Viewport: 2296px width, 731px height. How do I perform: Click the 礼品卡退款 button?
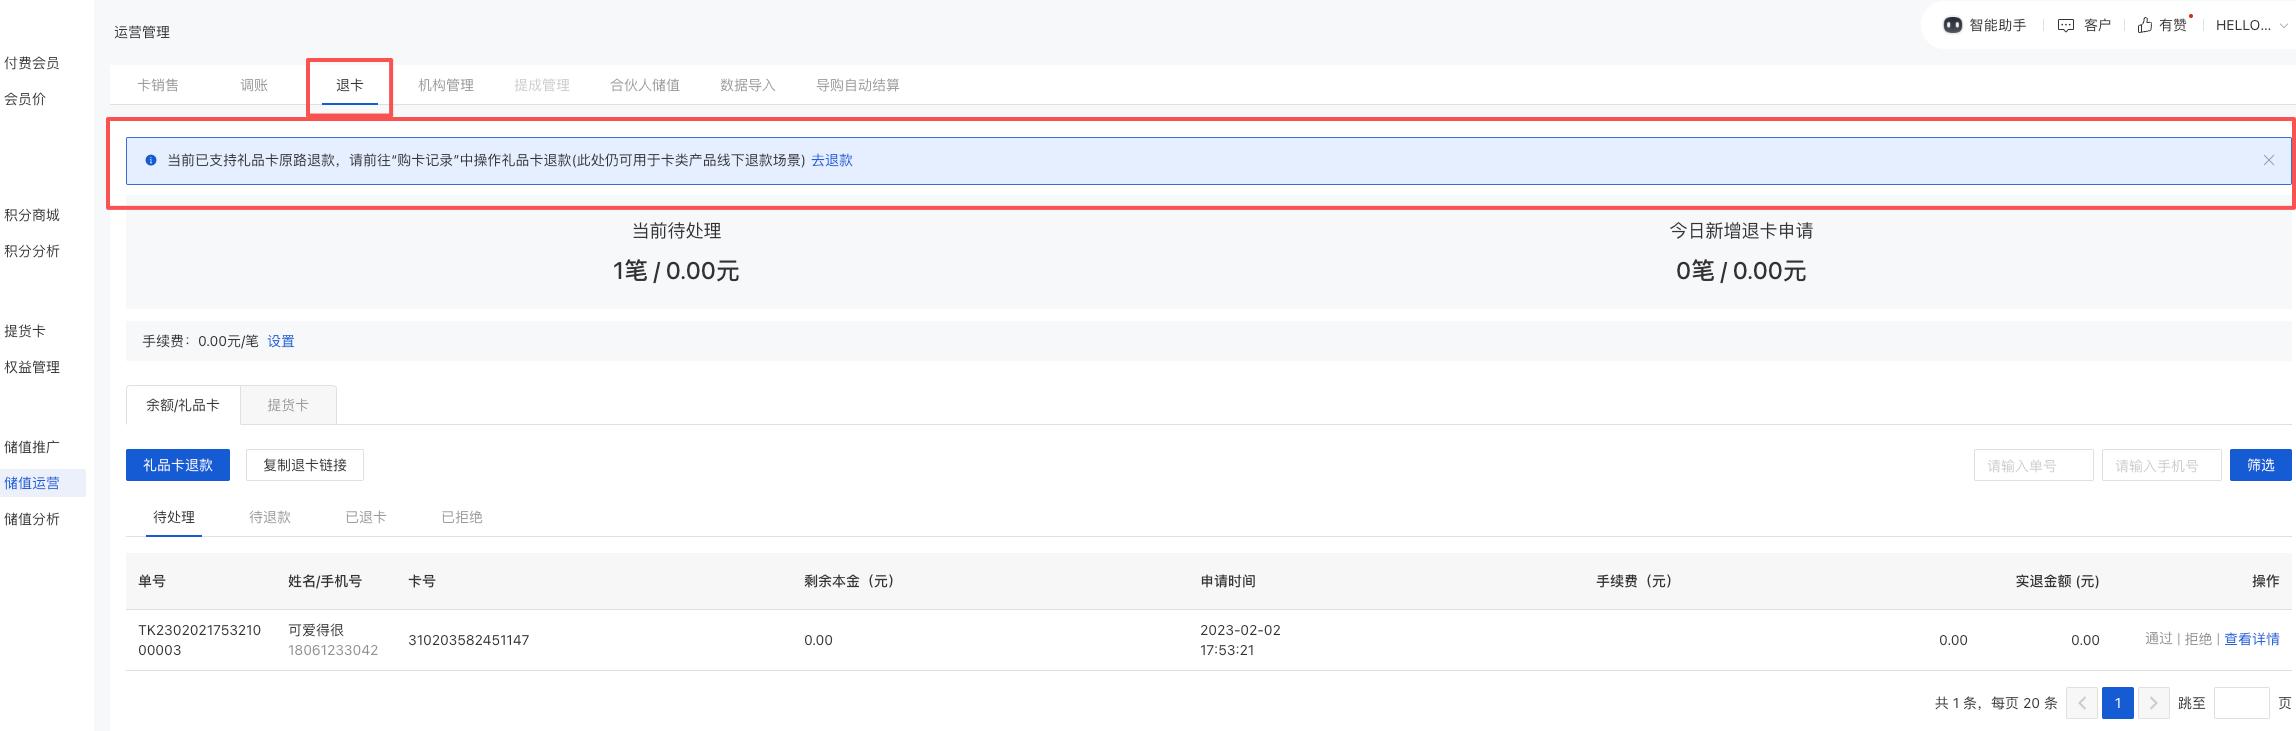[x=178, y=465]
